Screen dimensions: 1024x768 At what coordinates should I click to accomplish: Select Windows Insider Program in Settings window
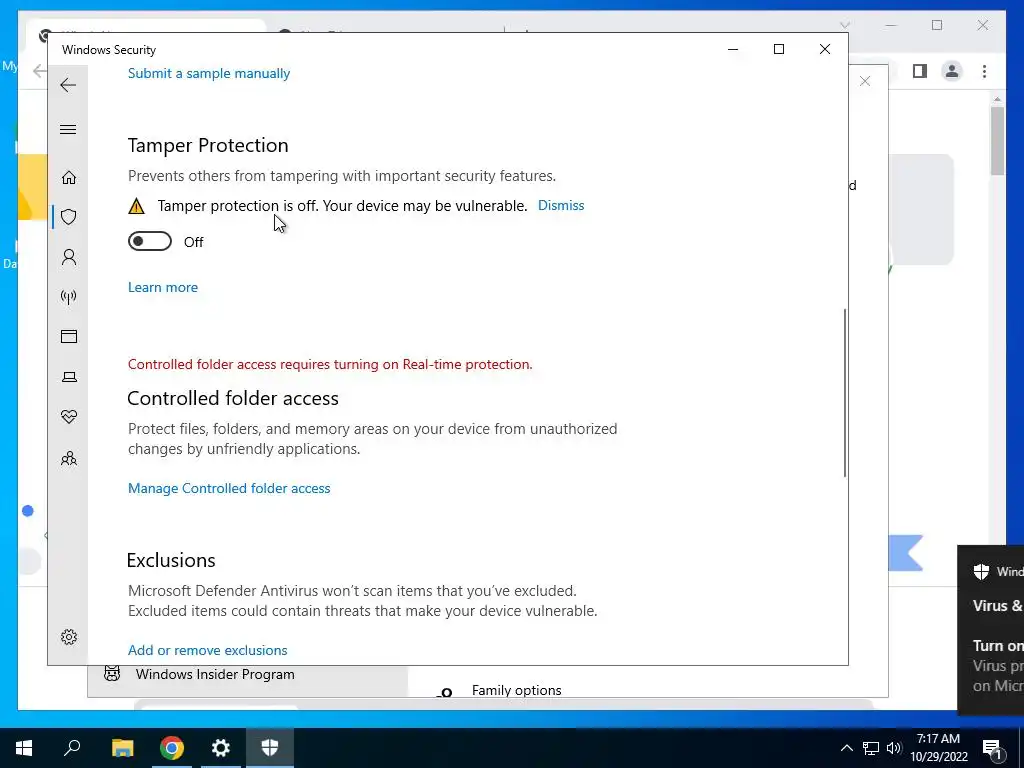215,674
